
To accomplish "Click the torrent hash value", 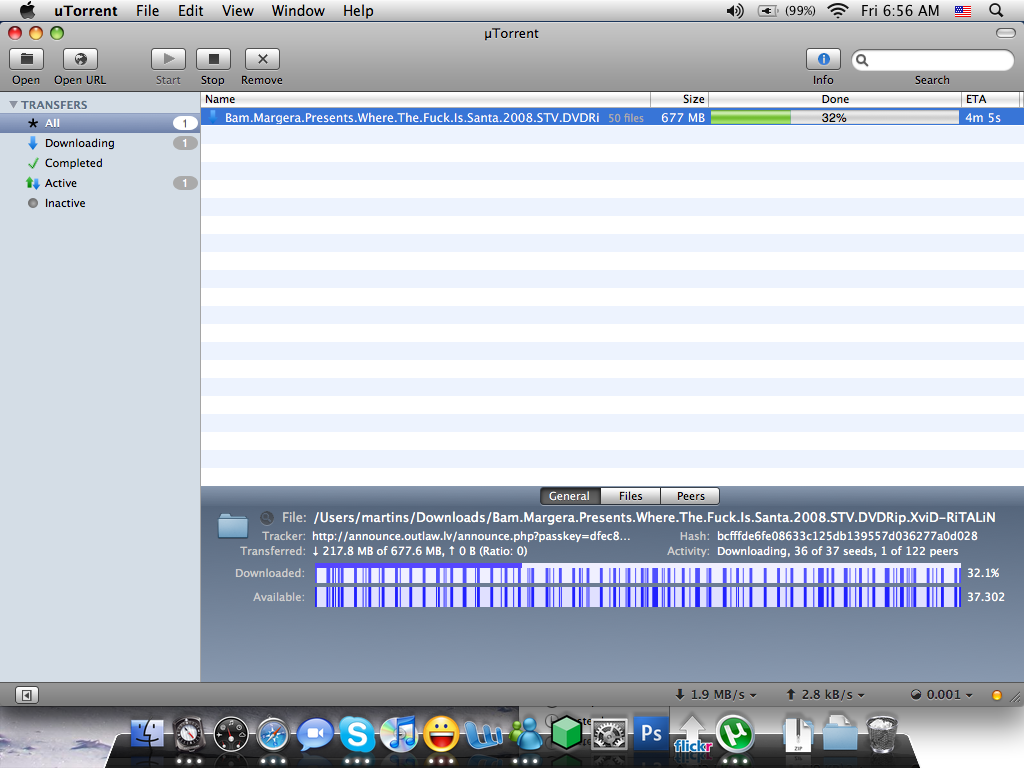I will (847, 536).
